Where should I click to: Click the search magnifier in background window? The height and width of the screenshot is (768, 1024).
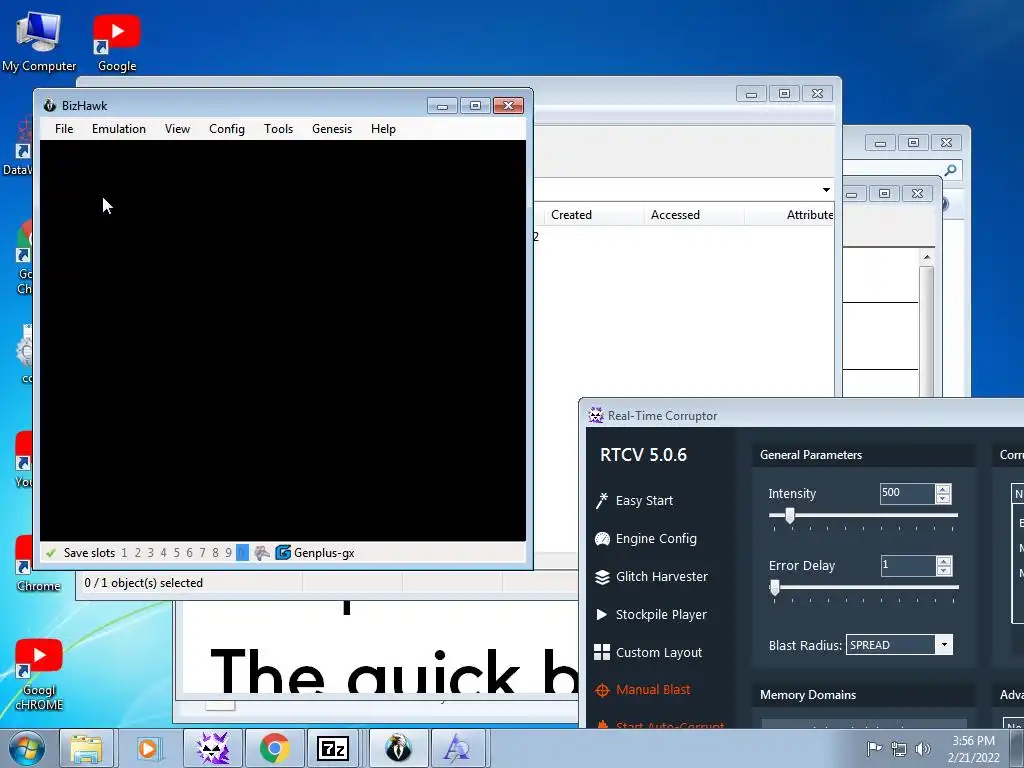coord(950,170)
